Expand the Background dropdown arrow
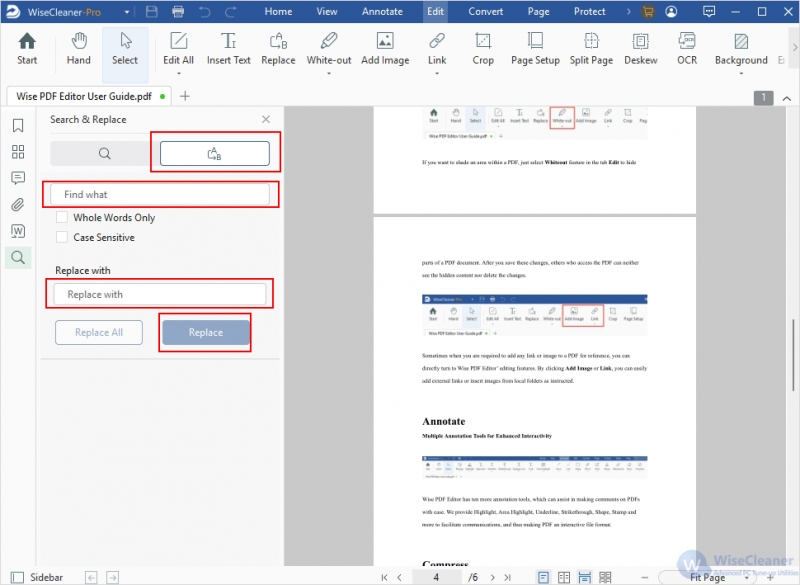This screenshot has width=800, height=585. tap(741, 73)
